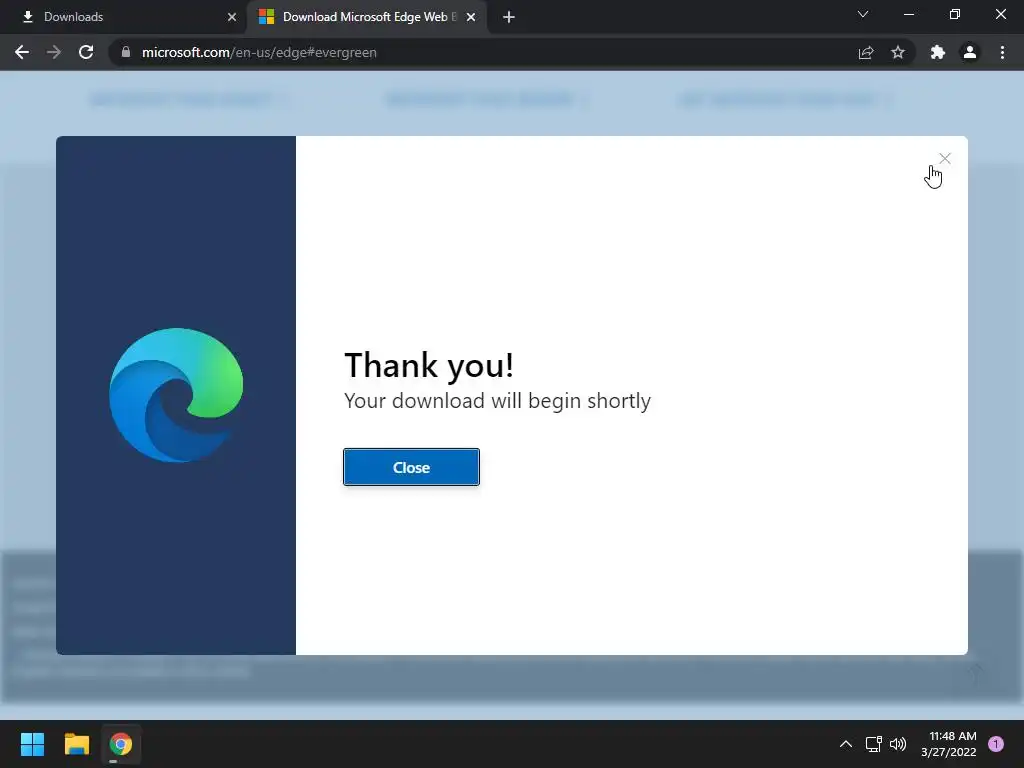1024x768 pixels.
Task: Switch to the Downloads tab
Action: coord(123,17)
